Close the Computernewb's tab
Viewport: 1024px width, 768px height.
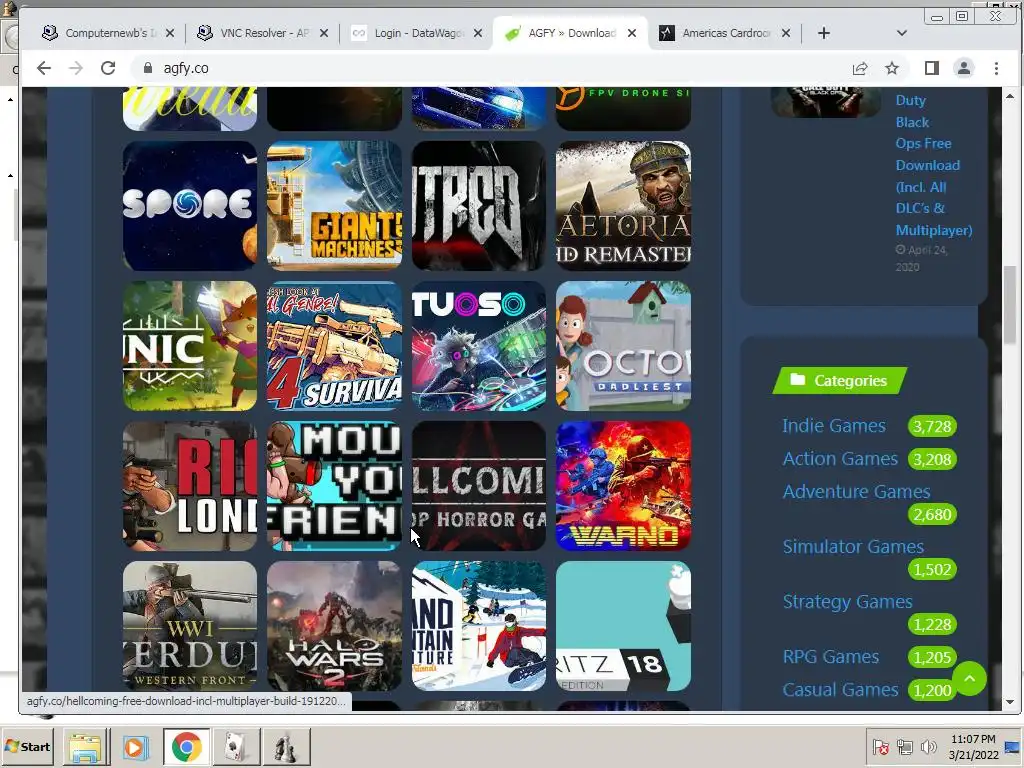tap(170, 33)
